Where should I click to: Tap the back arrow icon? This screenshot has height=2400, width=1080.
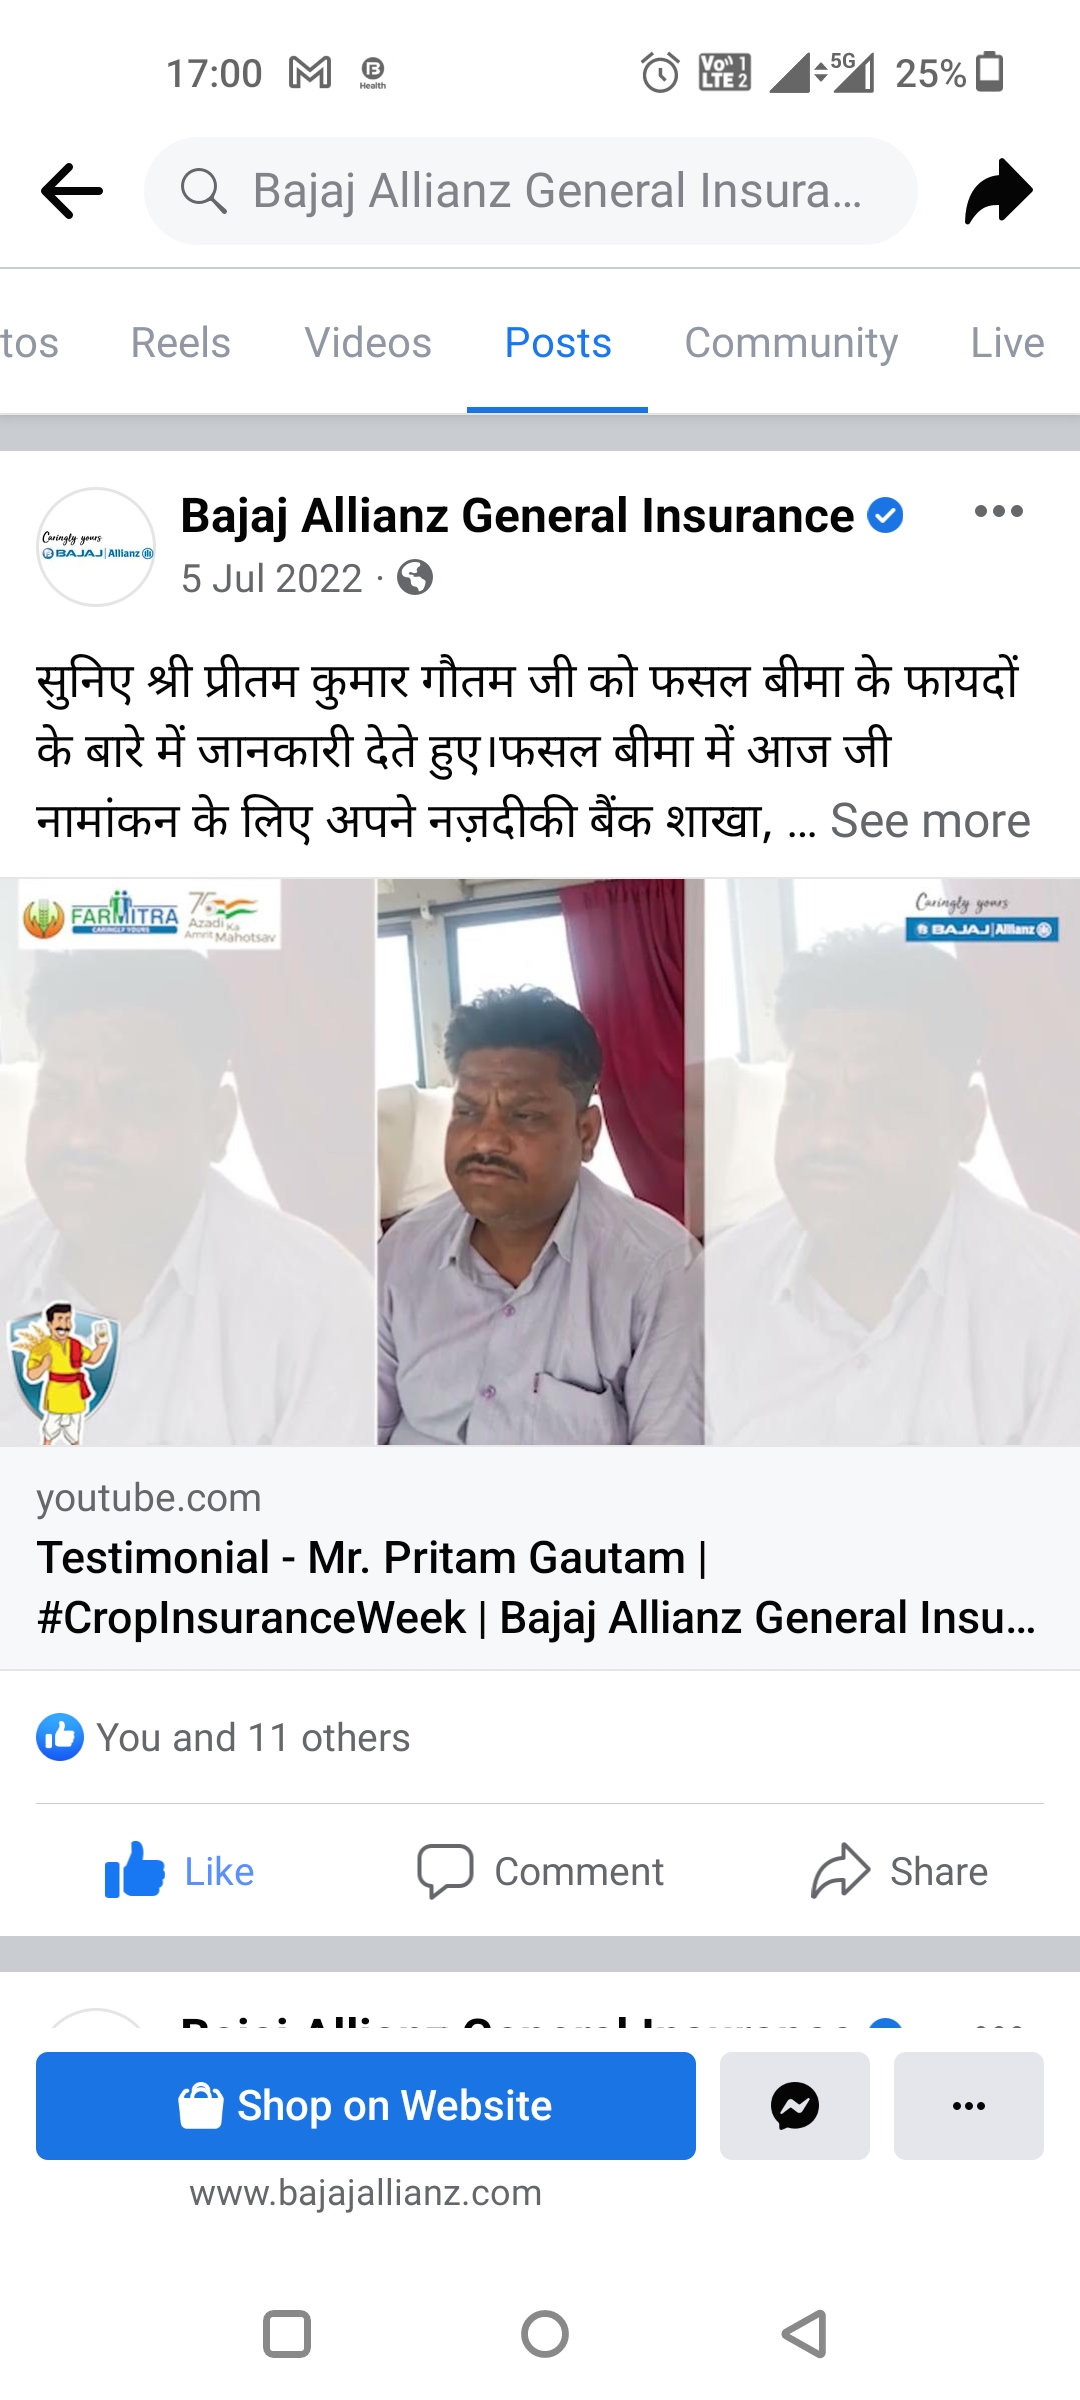(x=72, y=190)
